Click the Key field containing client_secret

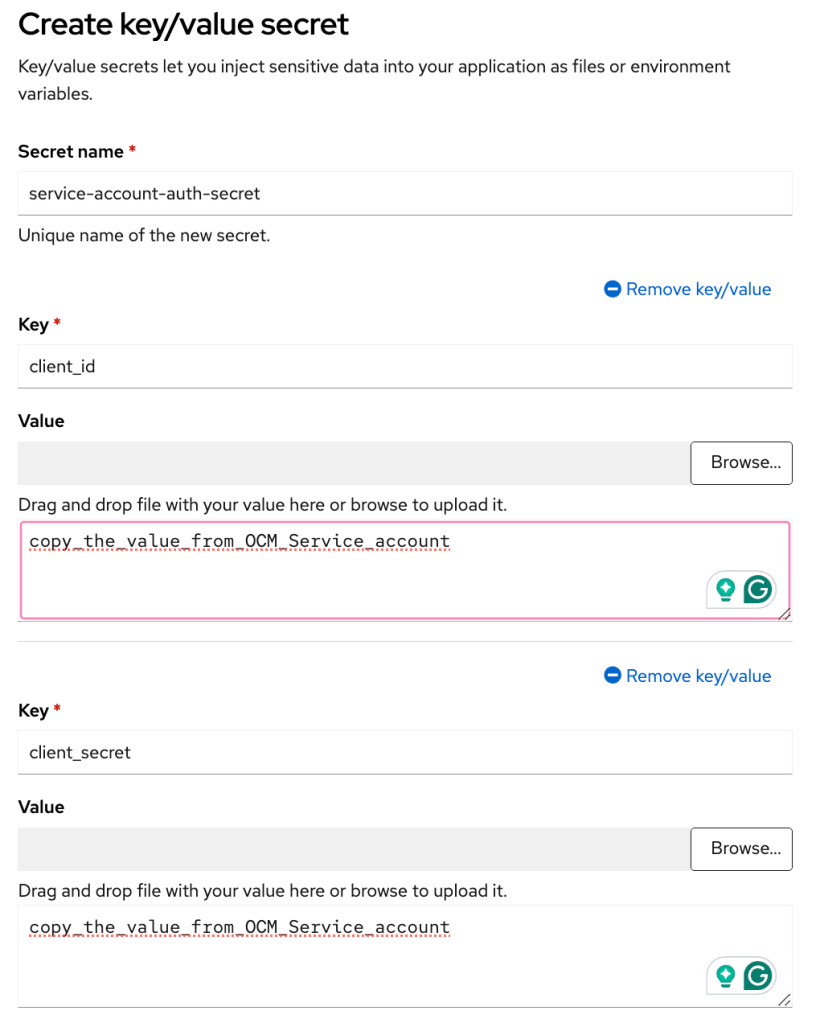click(405, 752)
